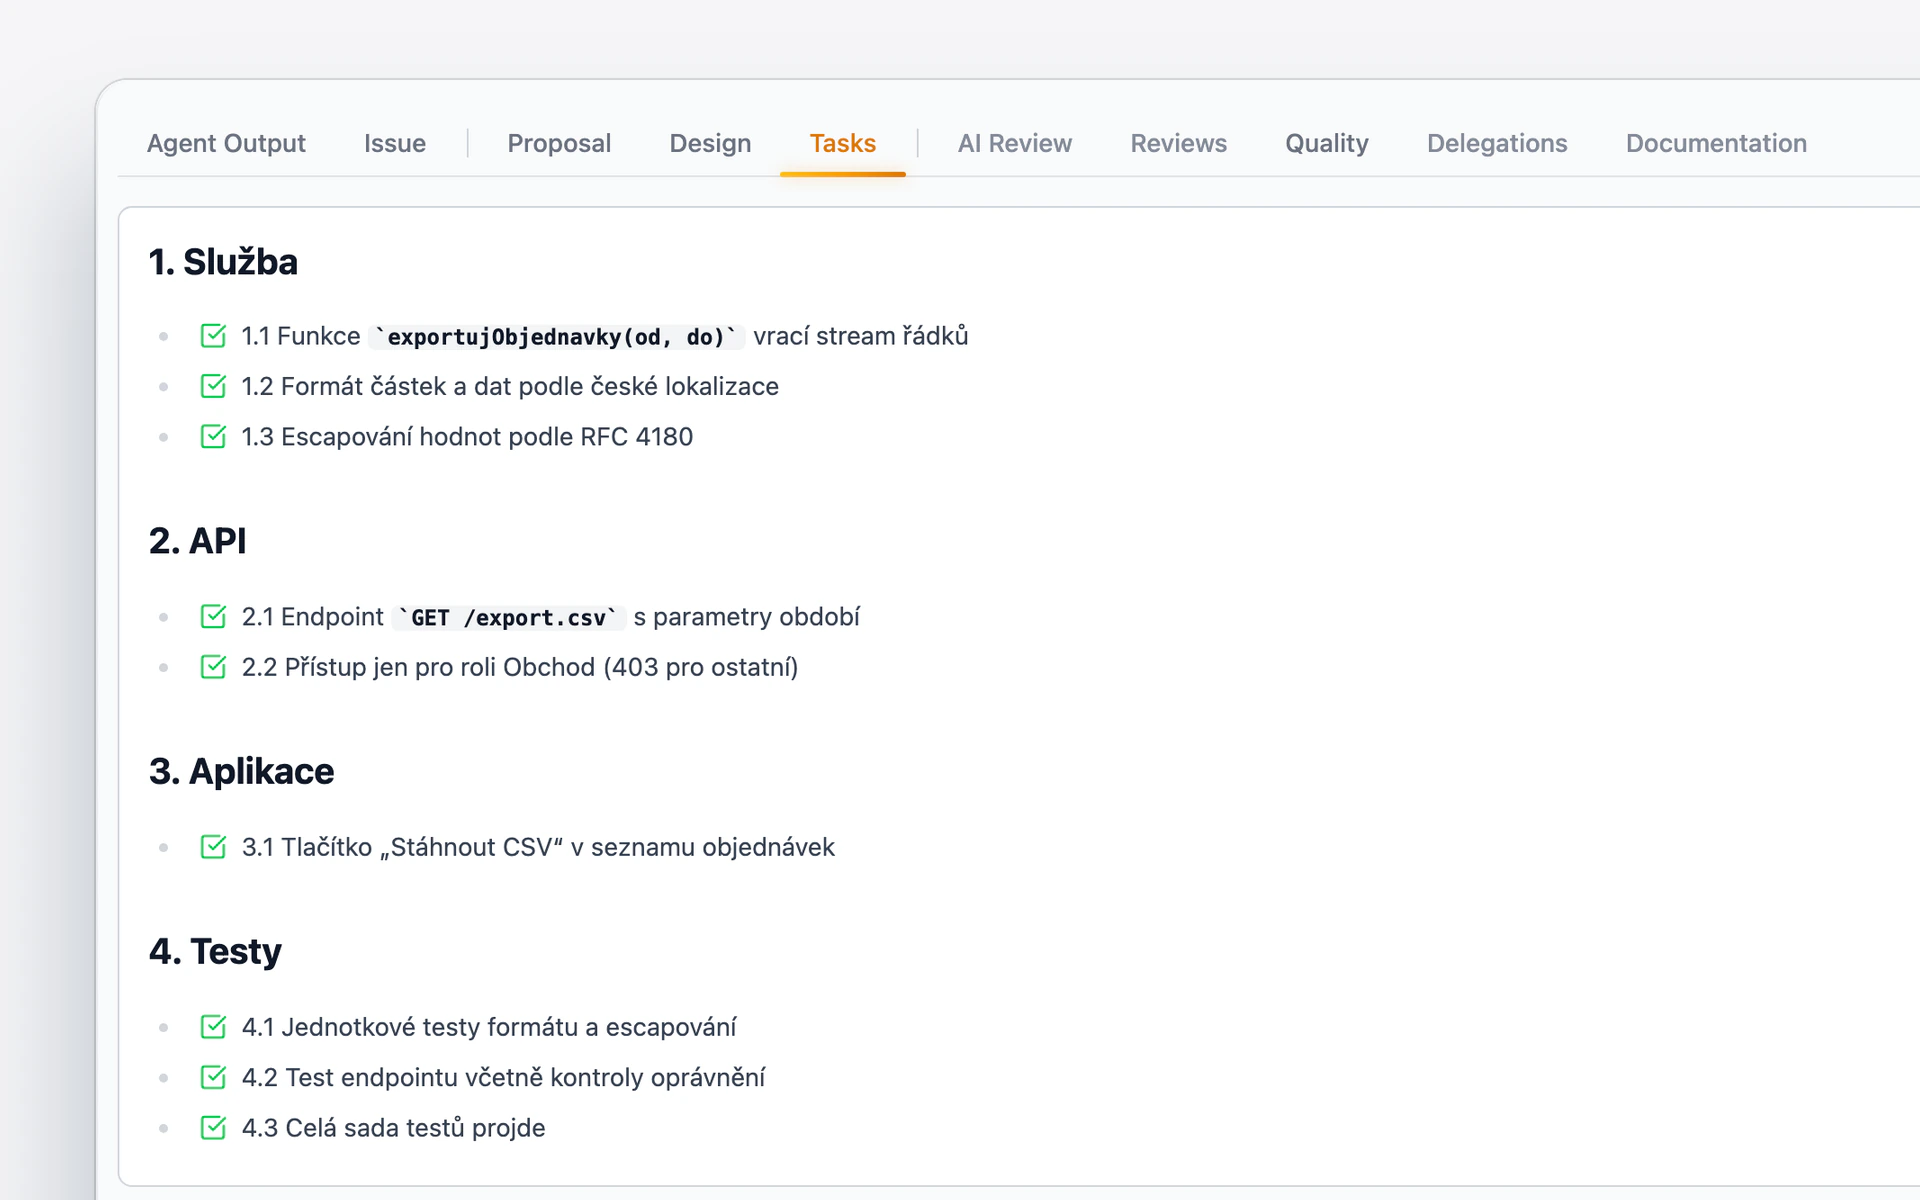
Task: Toggle the 4.1 Jednotkové testy checkbox
Action: point(213,1027)
